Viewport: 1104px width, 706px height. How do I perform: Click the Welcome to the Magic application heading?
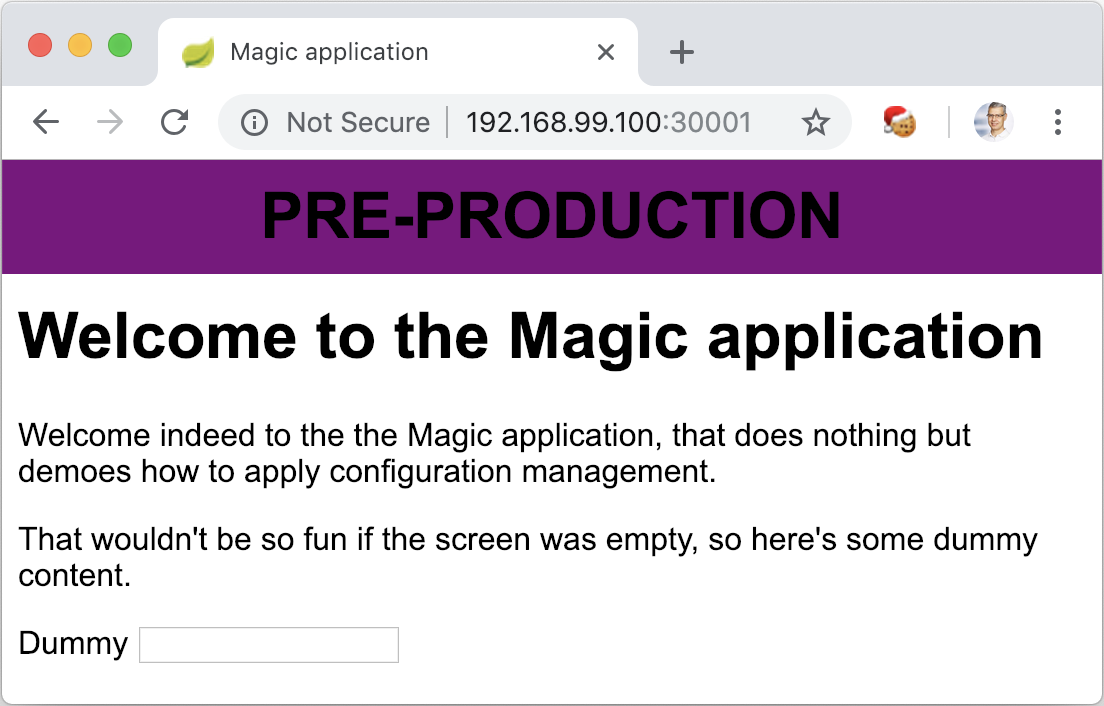[530, 336]
